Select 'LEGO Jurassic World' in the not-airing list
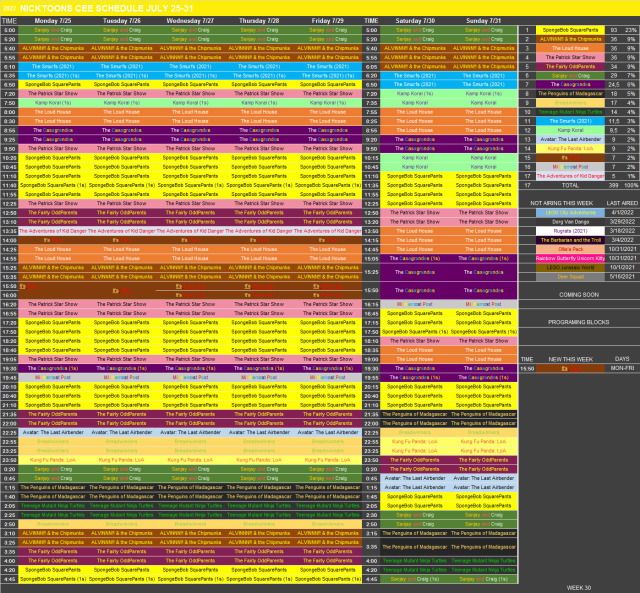The image size is (640, 593). pyautogui.click(x=570, y=268)
